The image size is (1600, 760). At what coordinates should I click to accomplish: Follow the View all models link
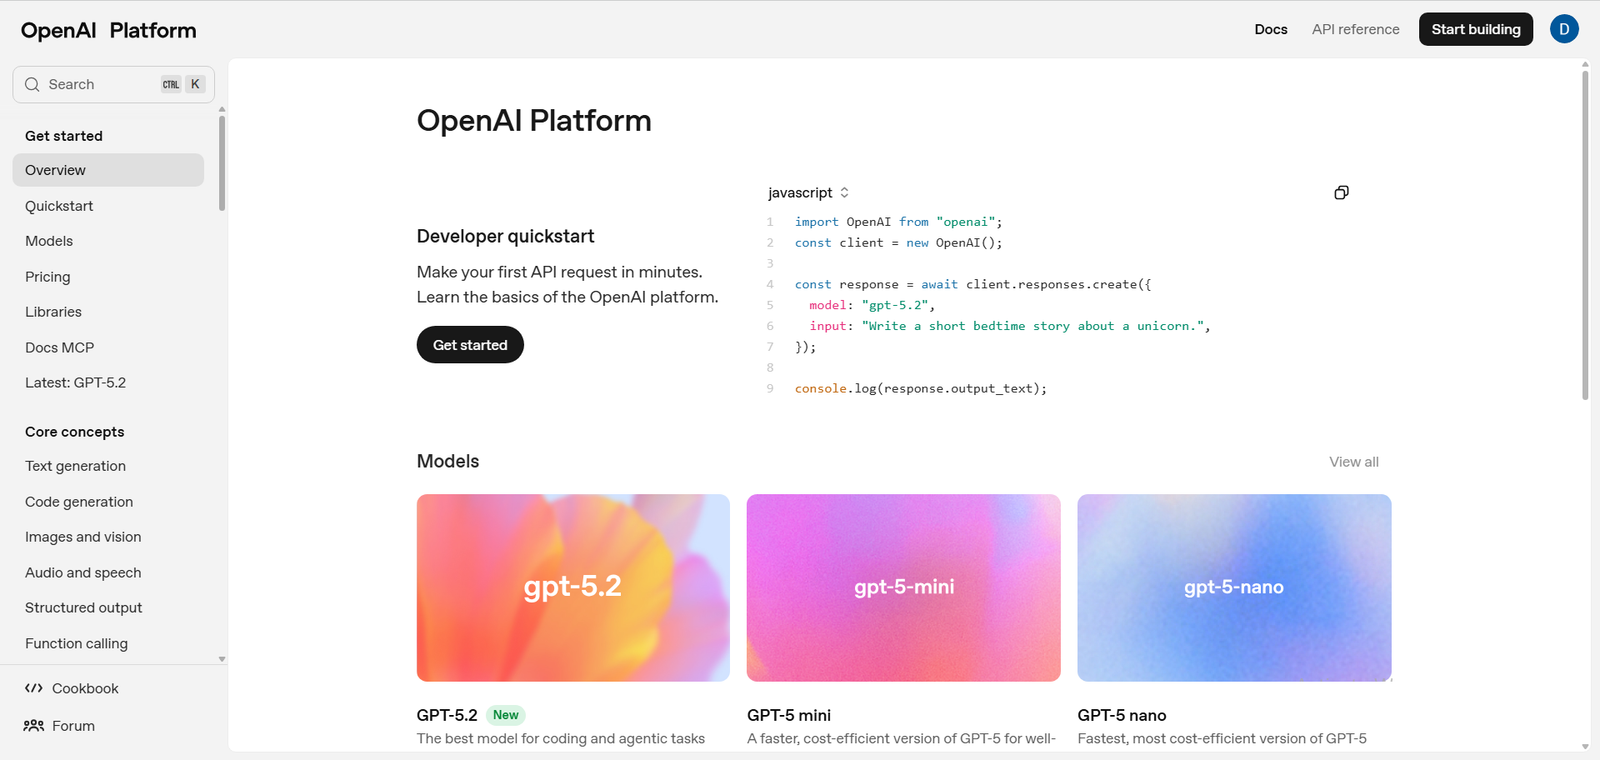point(1353,462)
